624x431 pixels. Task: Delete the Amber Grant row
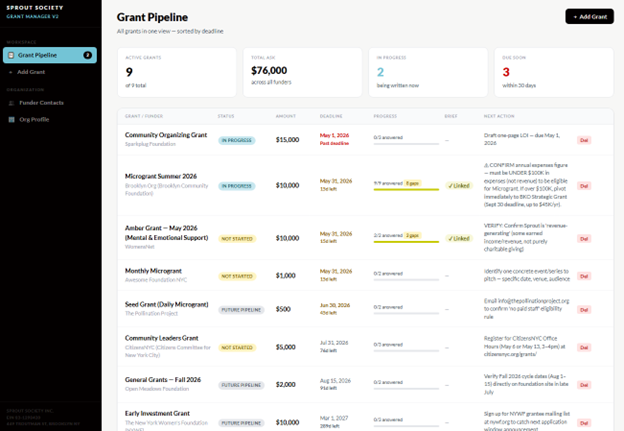point(584,239)
